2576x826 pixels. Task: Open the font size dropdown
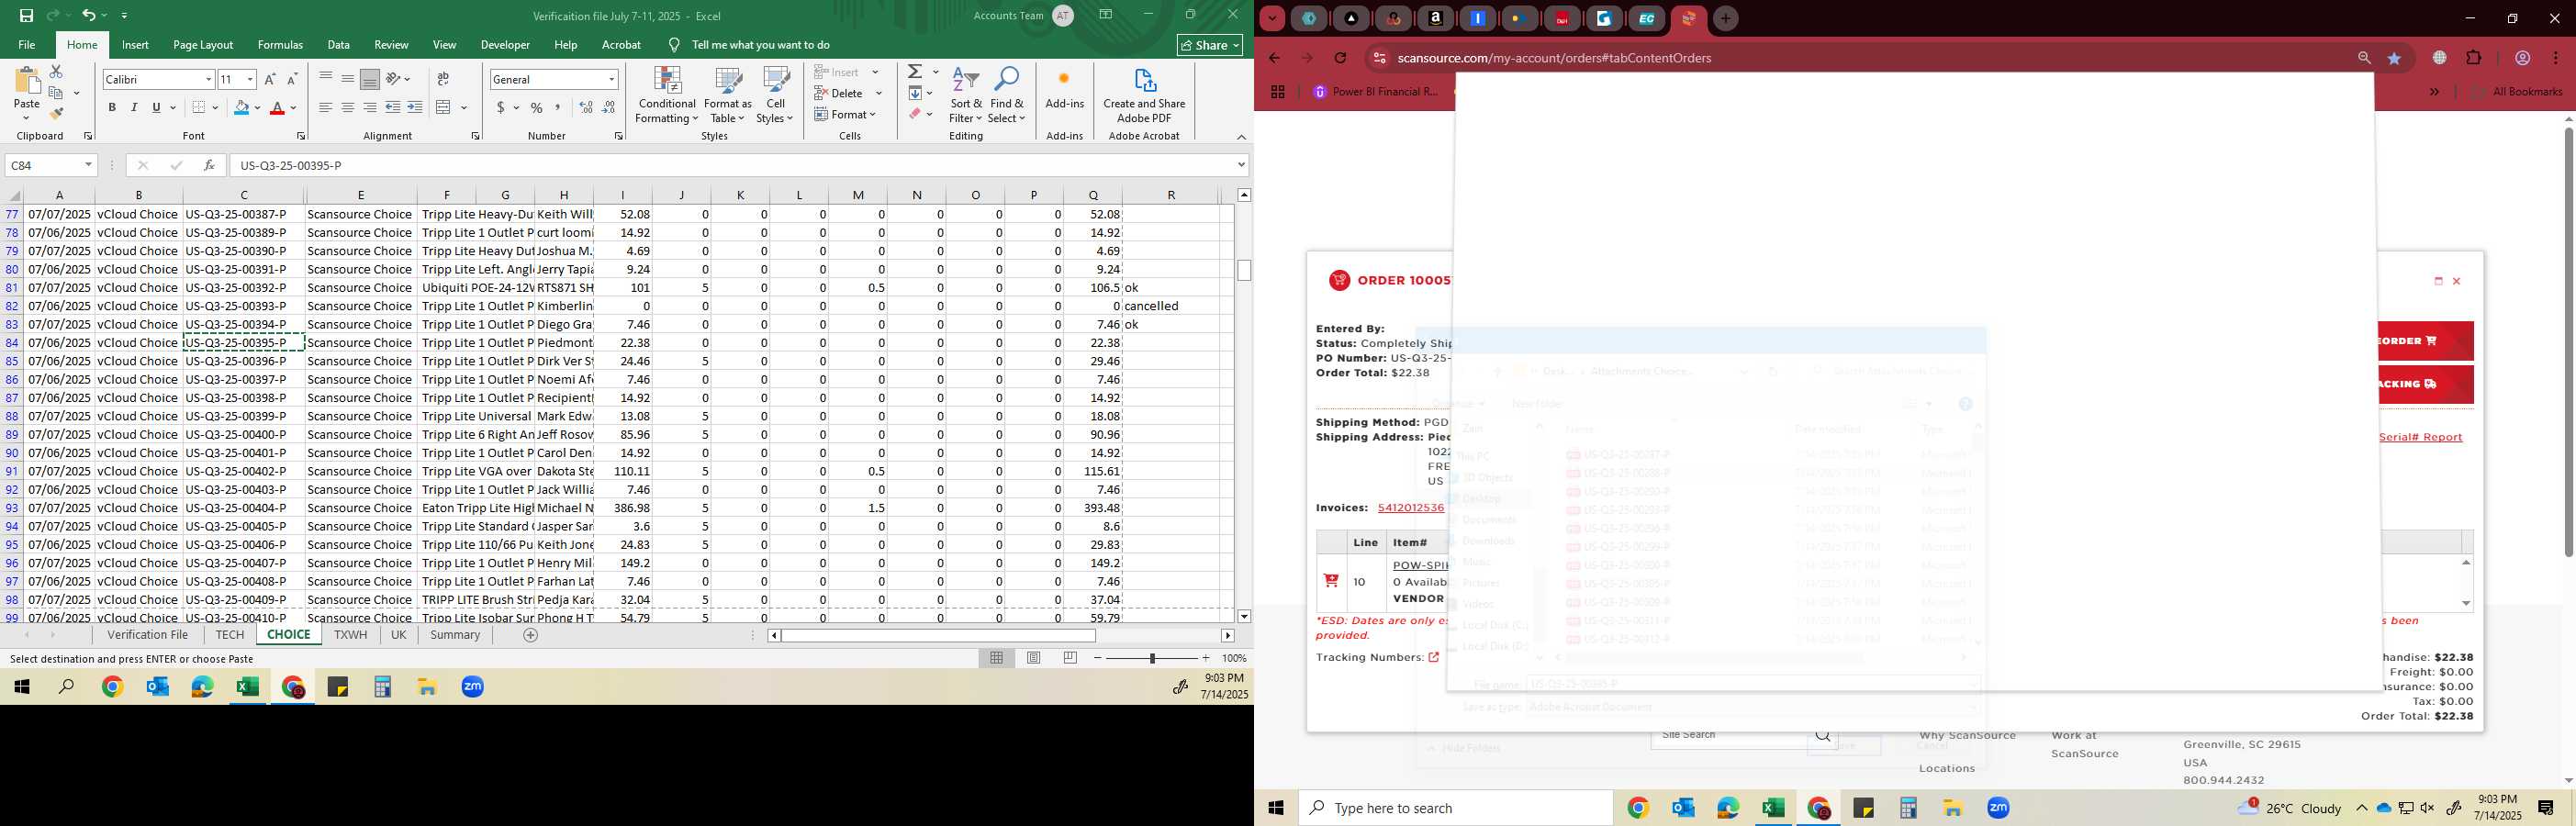pos(250,79)
